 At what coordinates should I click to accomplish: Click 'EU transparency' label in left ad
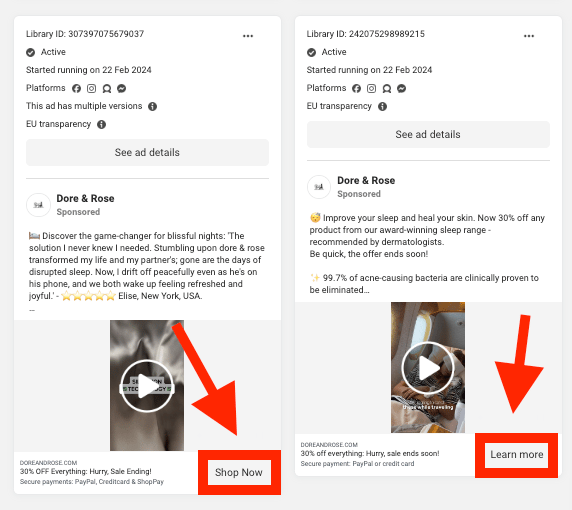click(58, 124)
